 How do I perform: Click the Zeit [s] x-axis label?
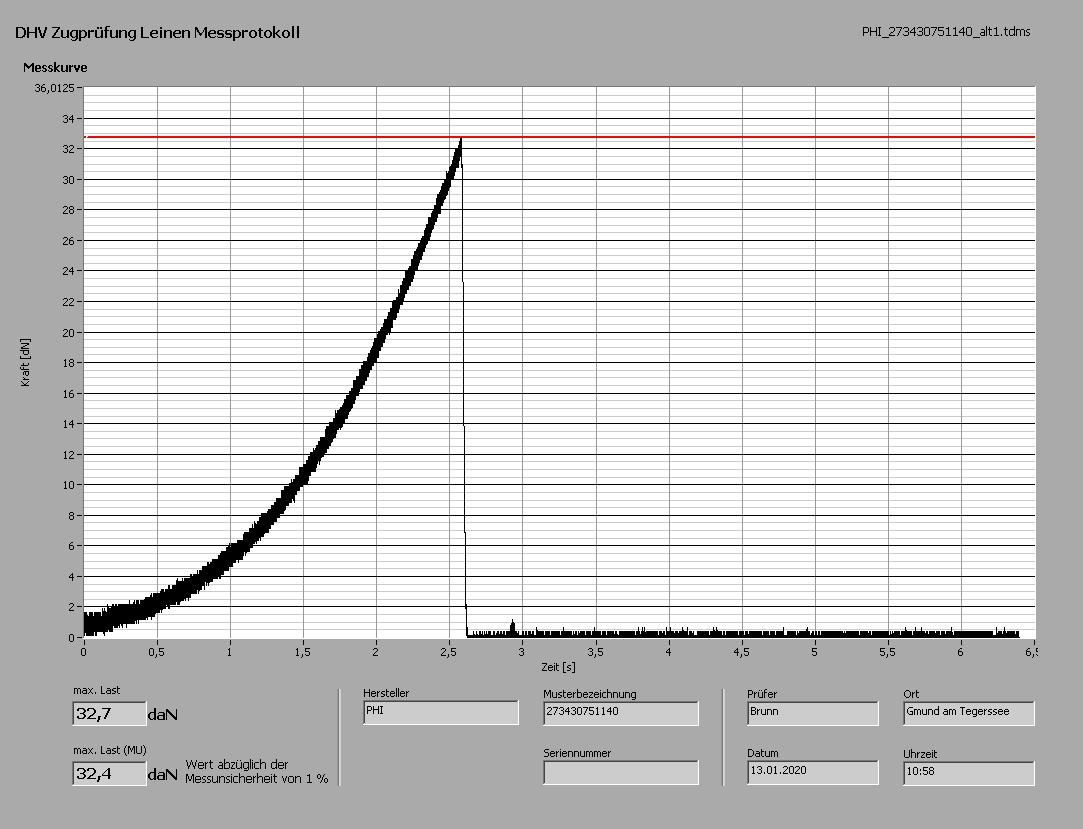click(558, 666)
